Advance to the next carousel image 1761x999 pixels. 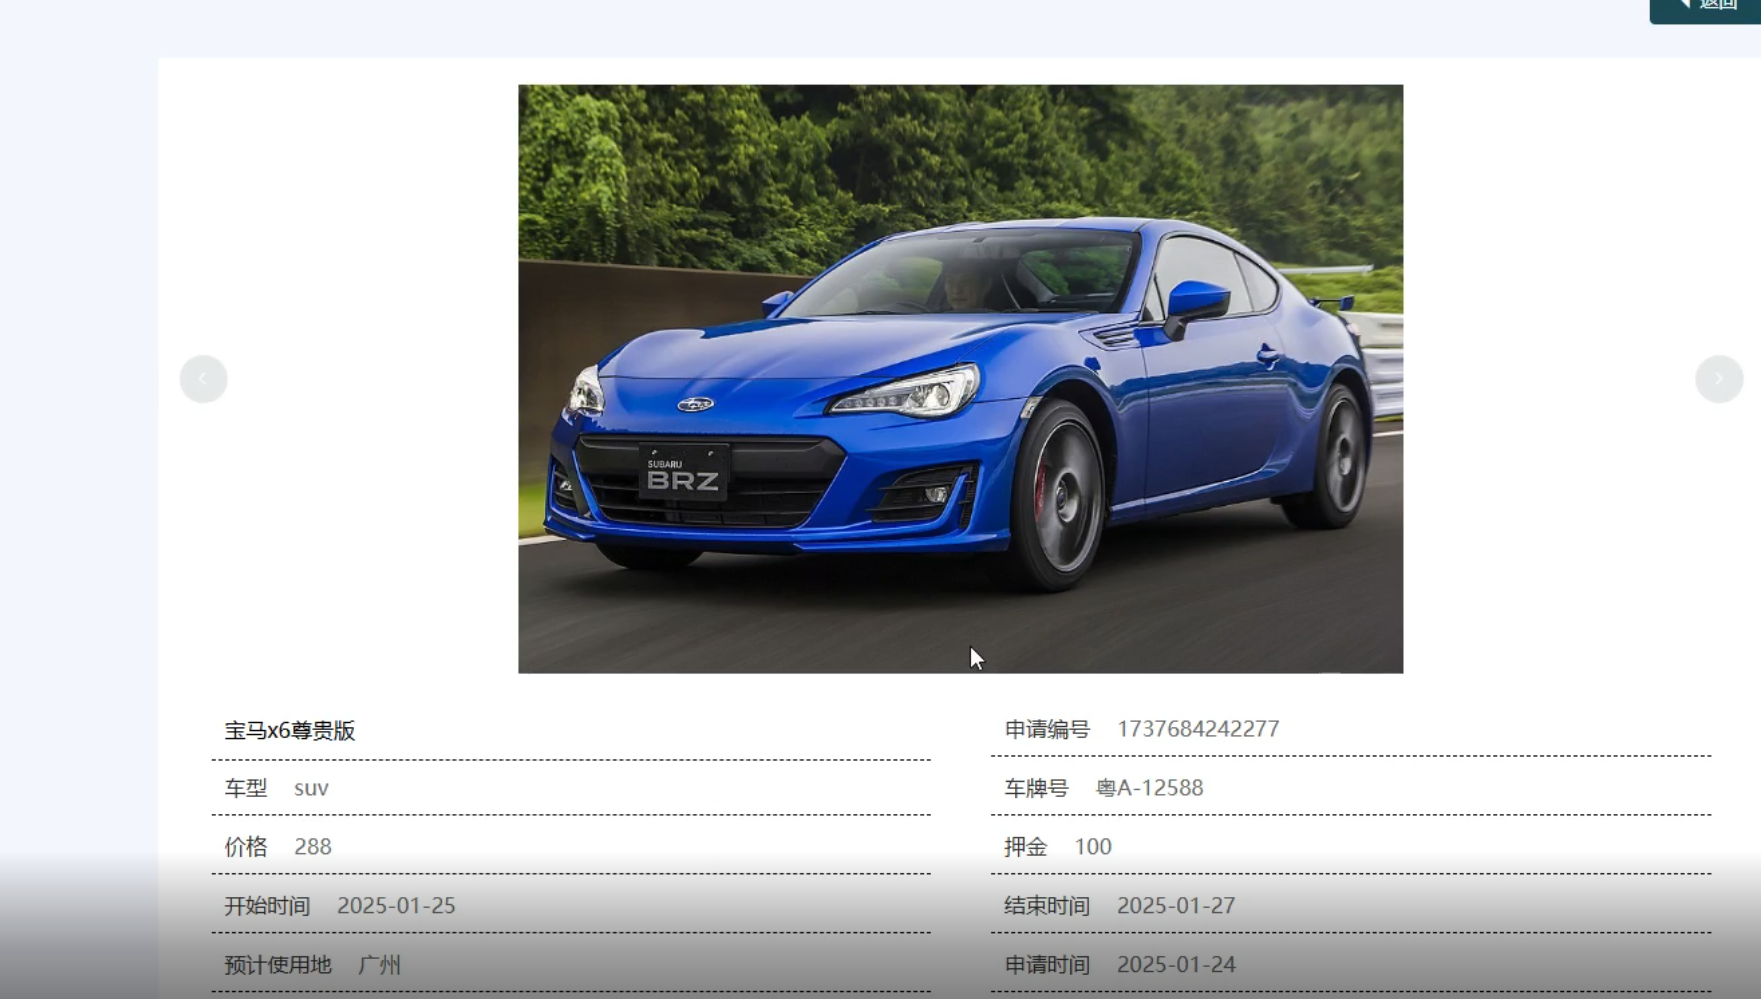click(1718, 379)
